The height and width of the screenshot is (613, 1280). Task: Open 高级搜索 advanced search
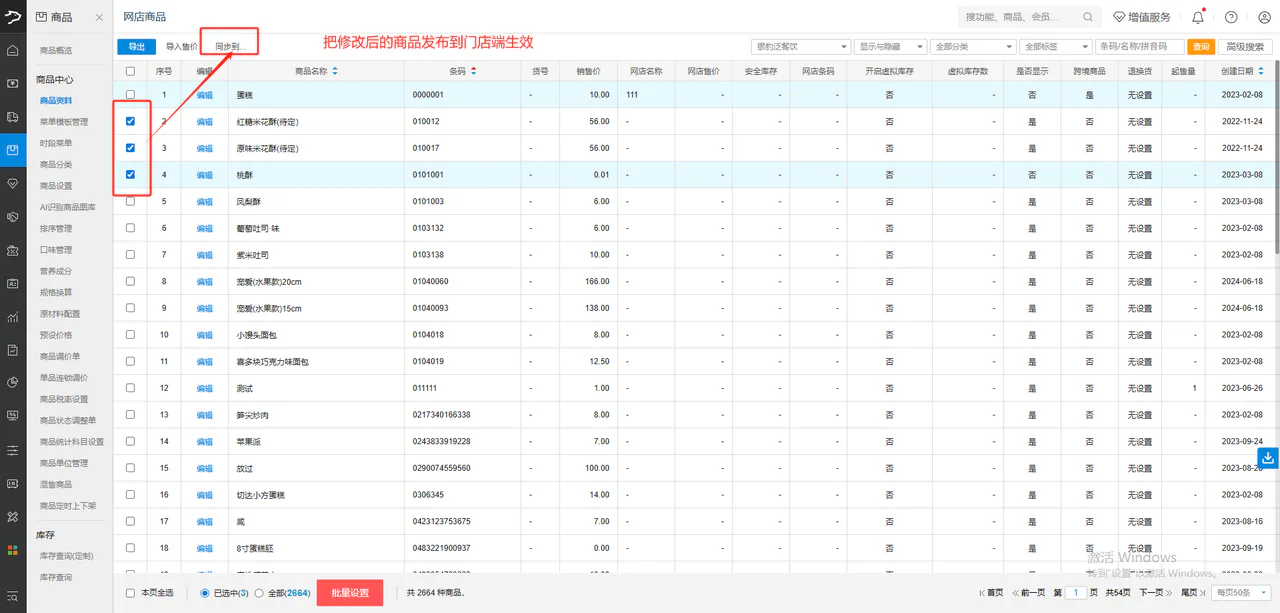1245,47
